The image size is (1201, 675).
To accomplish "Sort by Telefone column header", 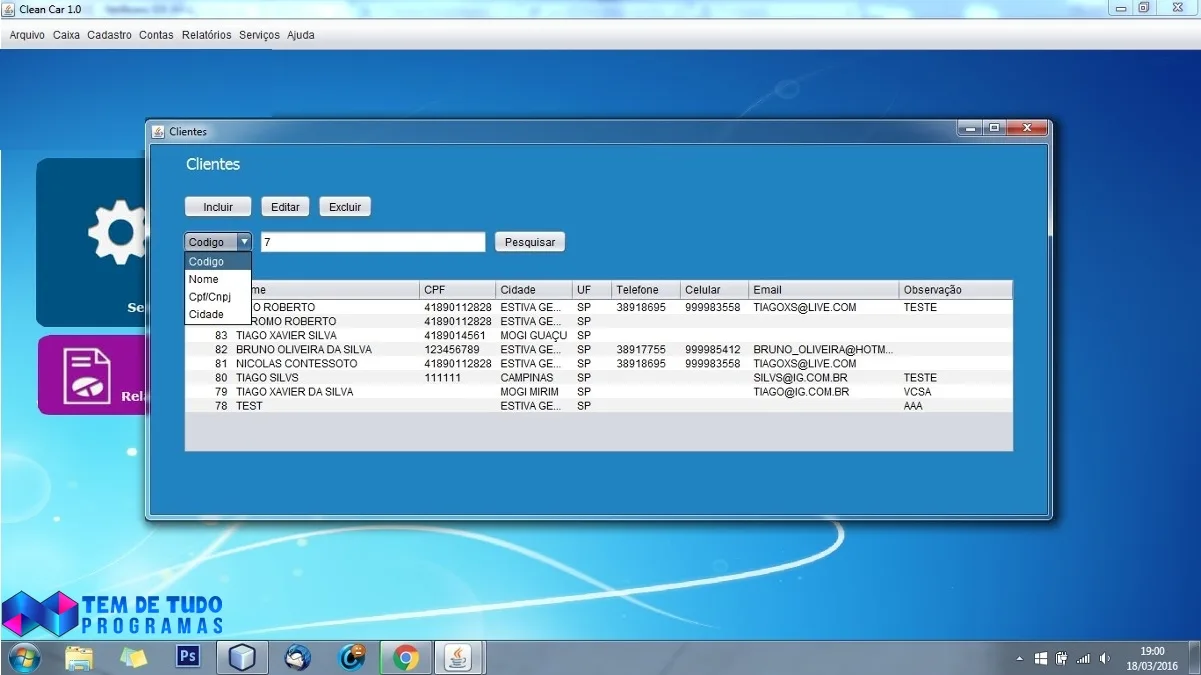I will (646, 290).
